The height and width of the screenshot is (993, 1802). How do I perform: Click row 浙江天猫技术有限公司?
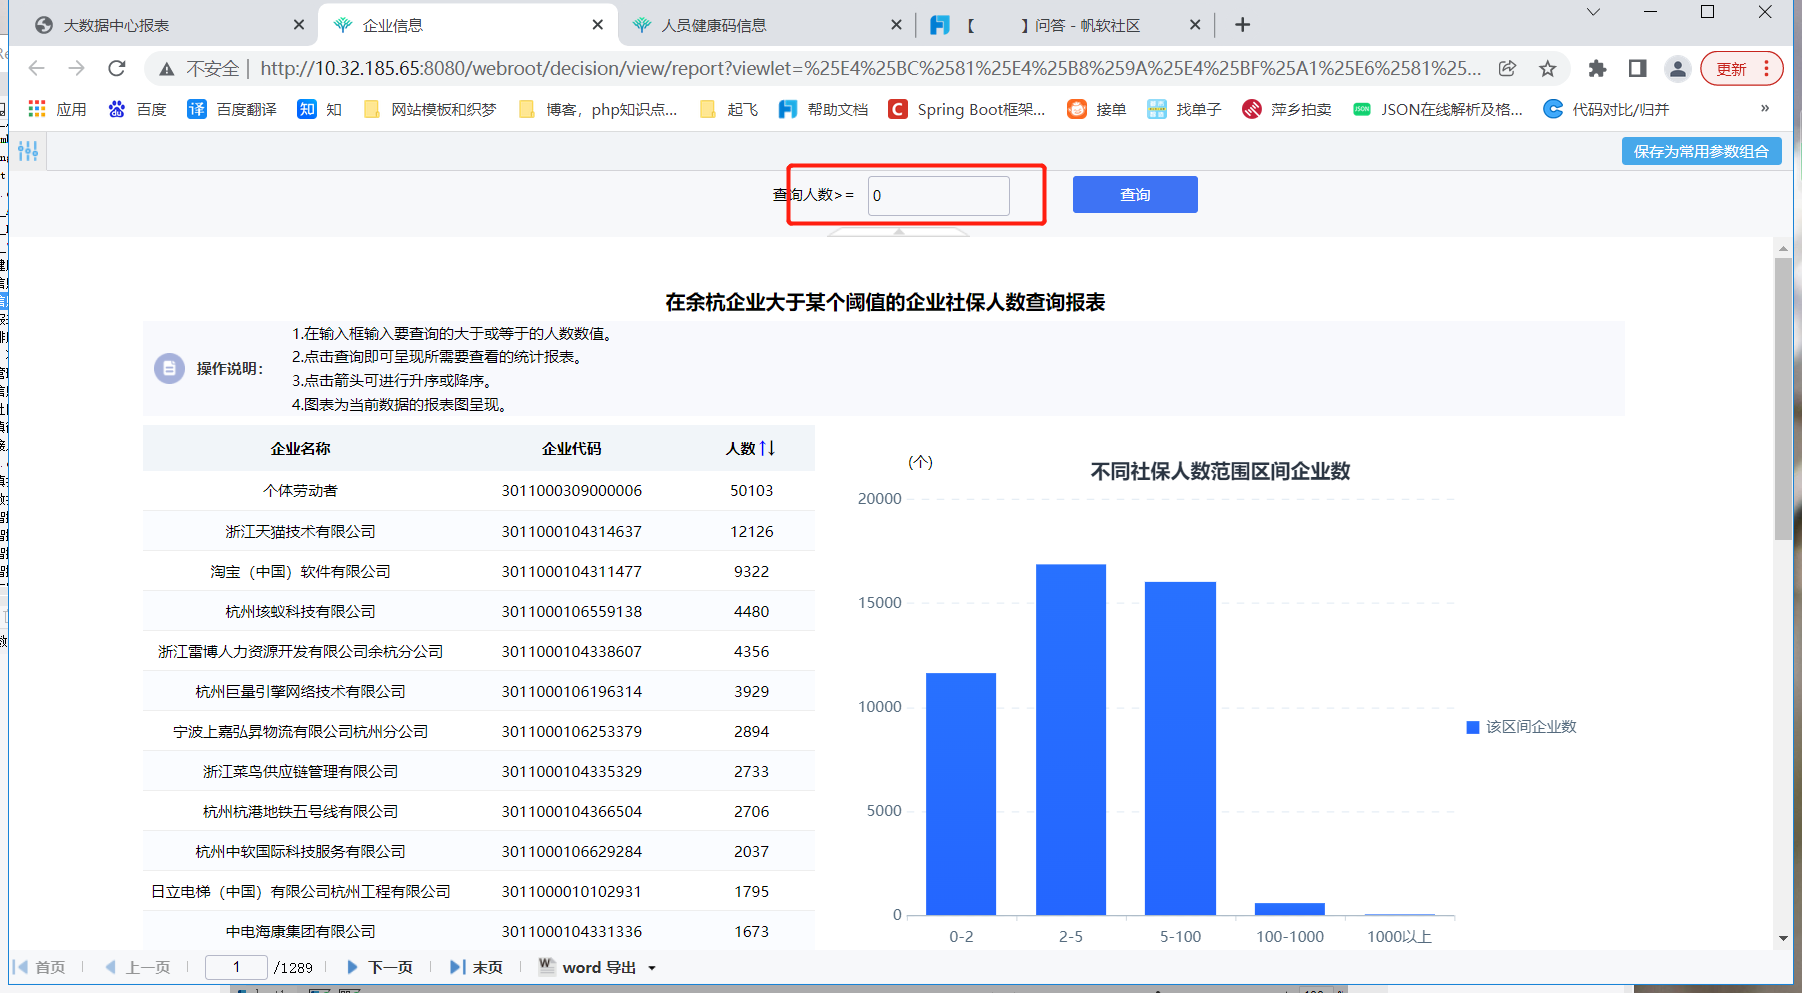pos(479,531)
